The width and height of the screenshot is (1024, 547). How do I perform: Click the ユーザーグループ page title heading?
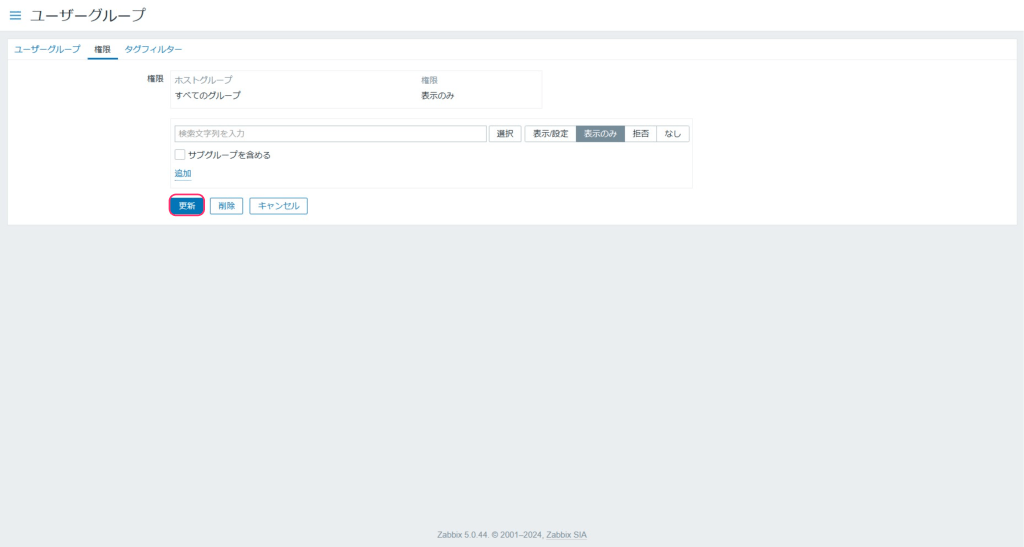click(88, 15)
